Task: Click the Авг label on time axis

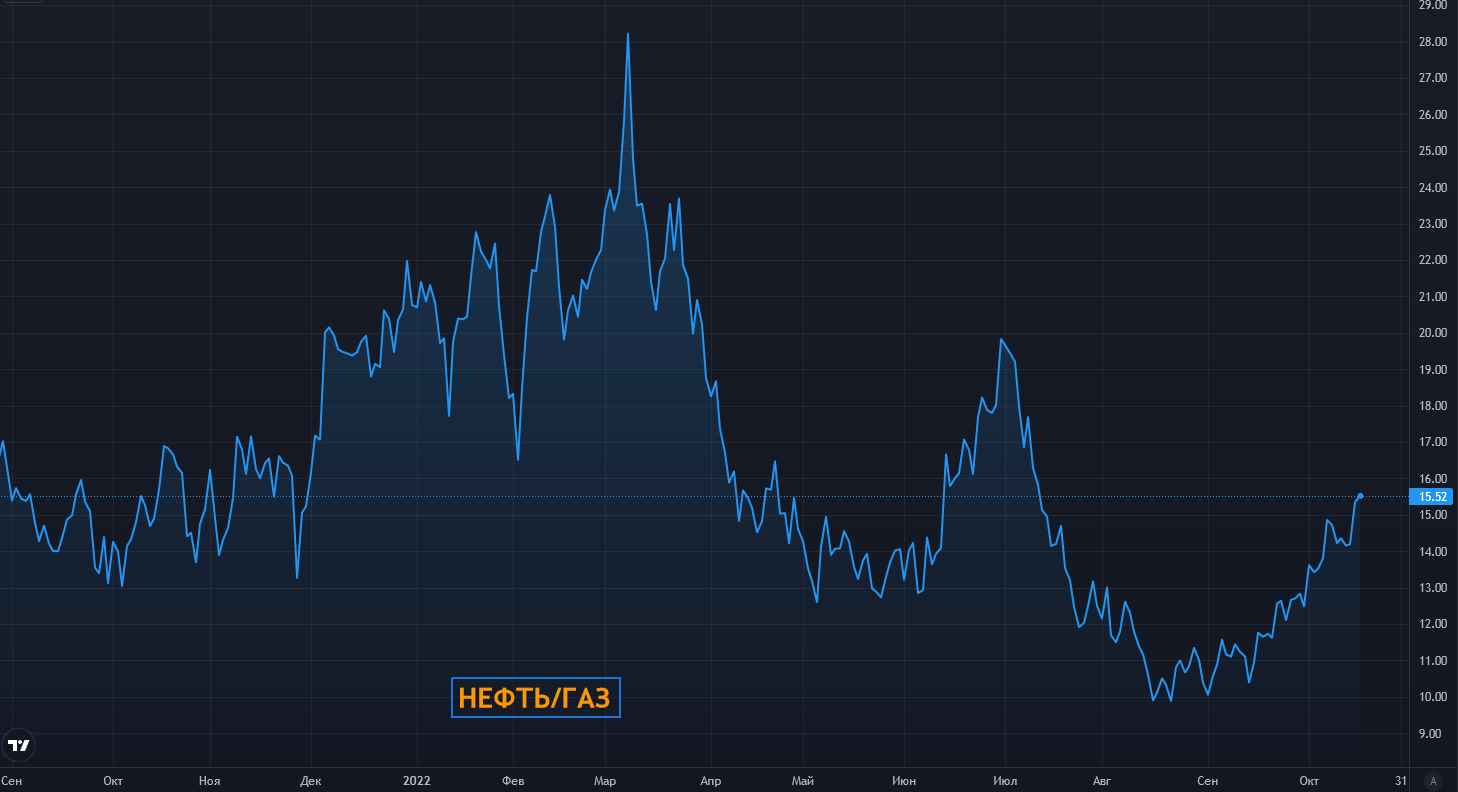Action: [1101, 780]
